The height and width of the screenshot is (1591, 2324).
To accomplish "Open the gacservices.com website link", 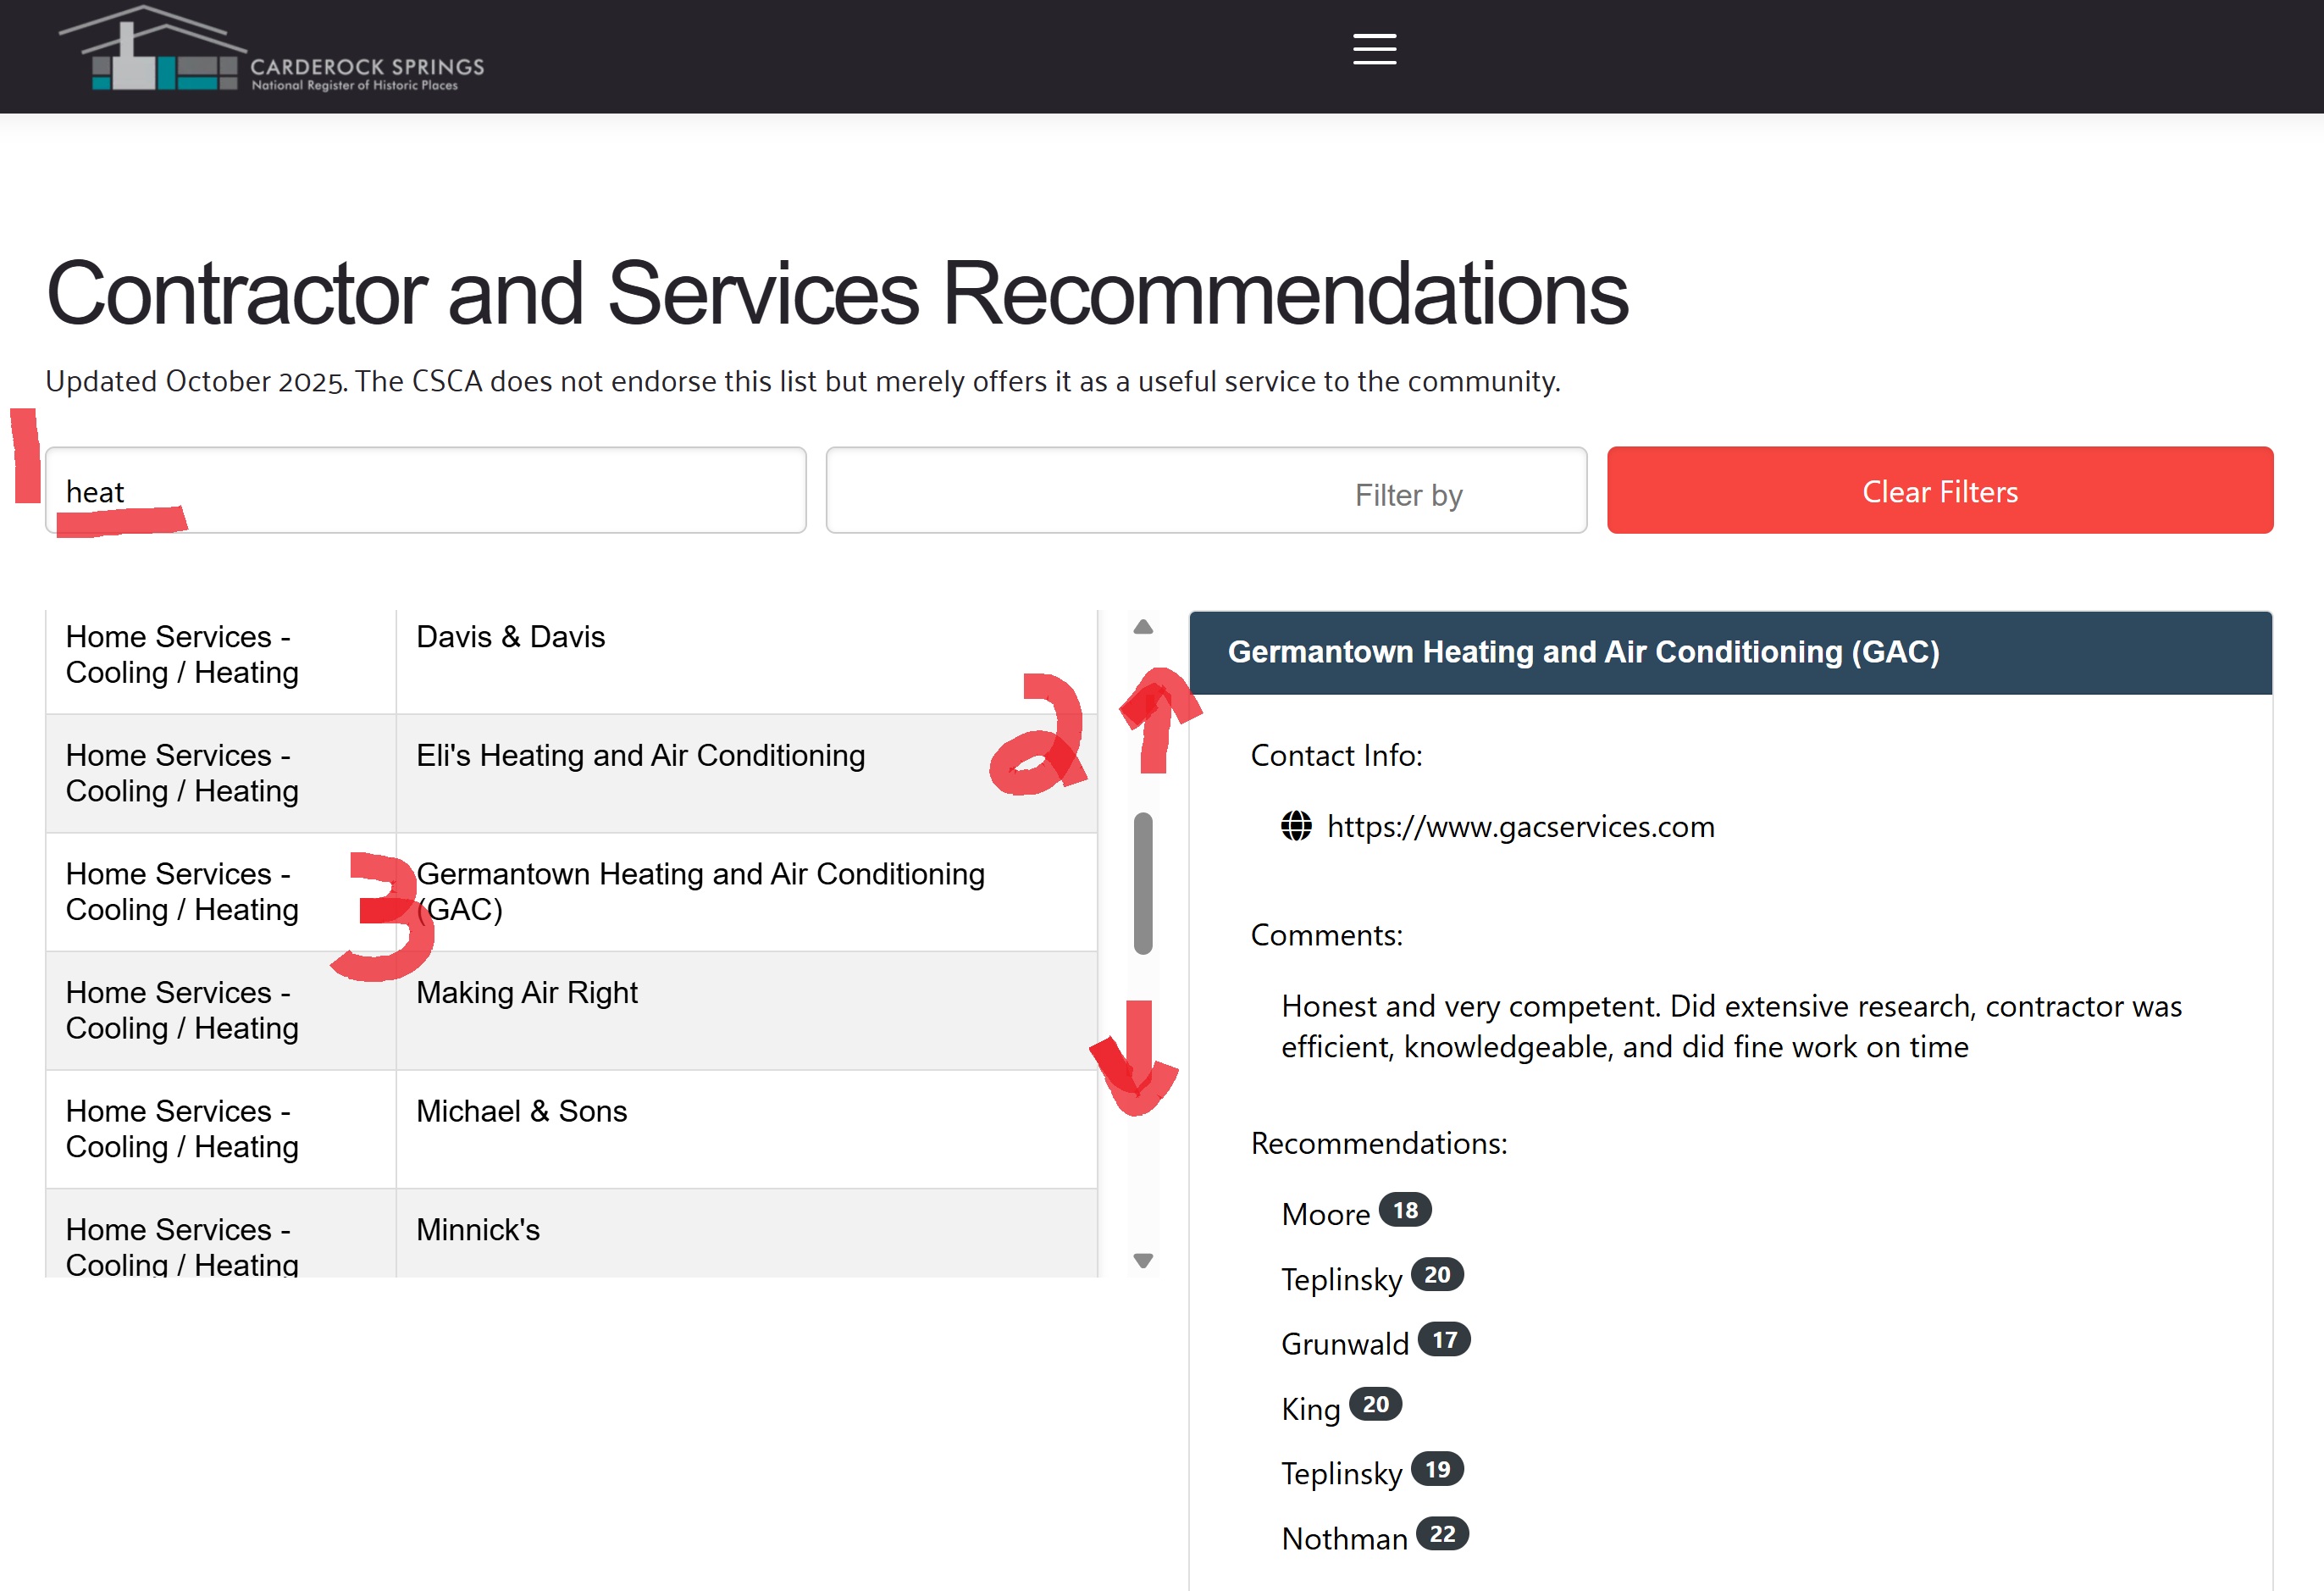I will click(x=1520, y=827).
